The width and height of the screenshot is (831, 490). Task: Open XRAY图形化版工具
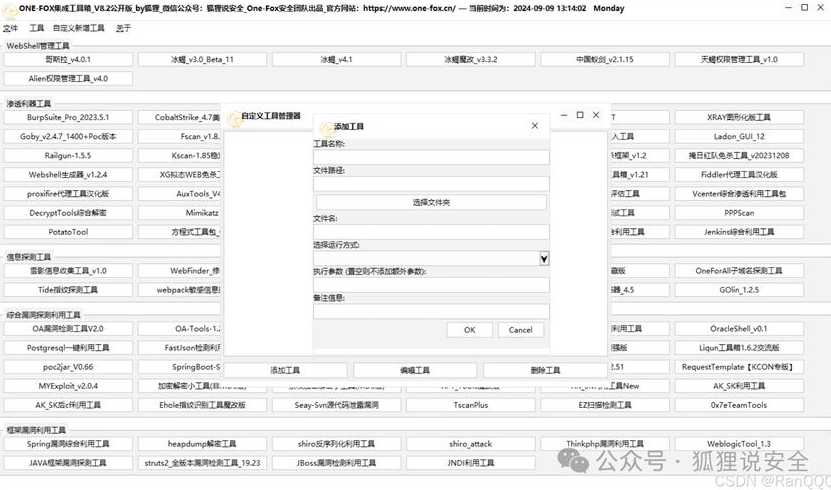pos(739,117)
